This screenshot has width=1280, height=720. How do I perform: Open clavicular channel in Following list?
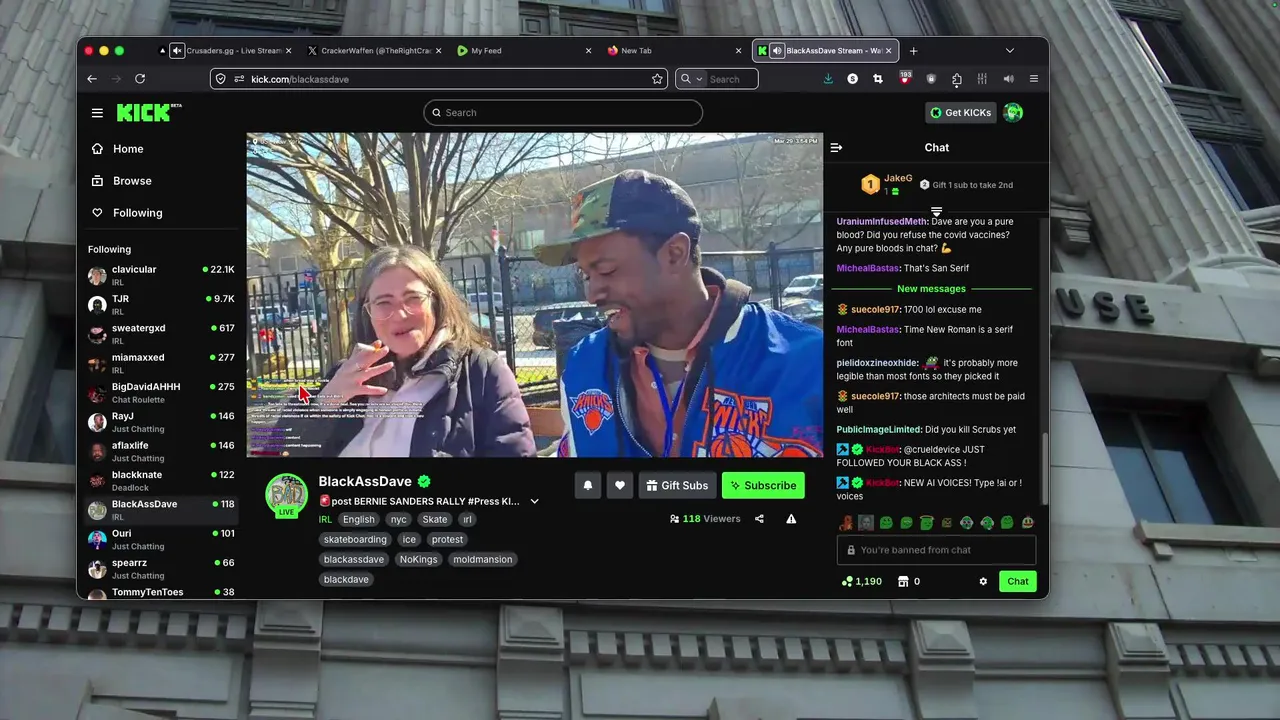161,276
